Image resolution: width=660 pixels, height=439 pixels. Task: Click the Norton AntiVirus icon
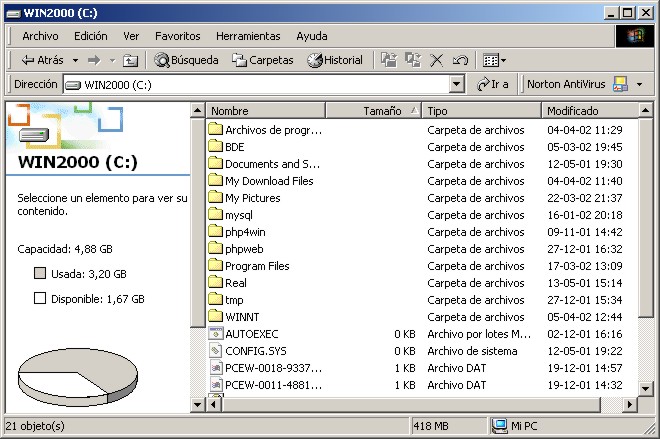[621, 84]
